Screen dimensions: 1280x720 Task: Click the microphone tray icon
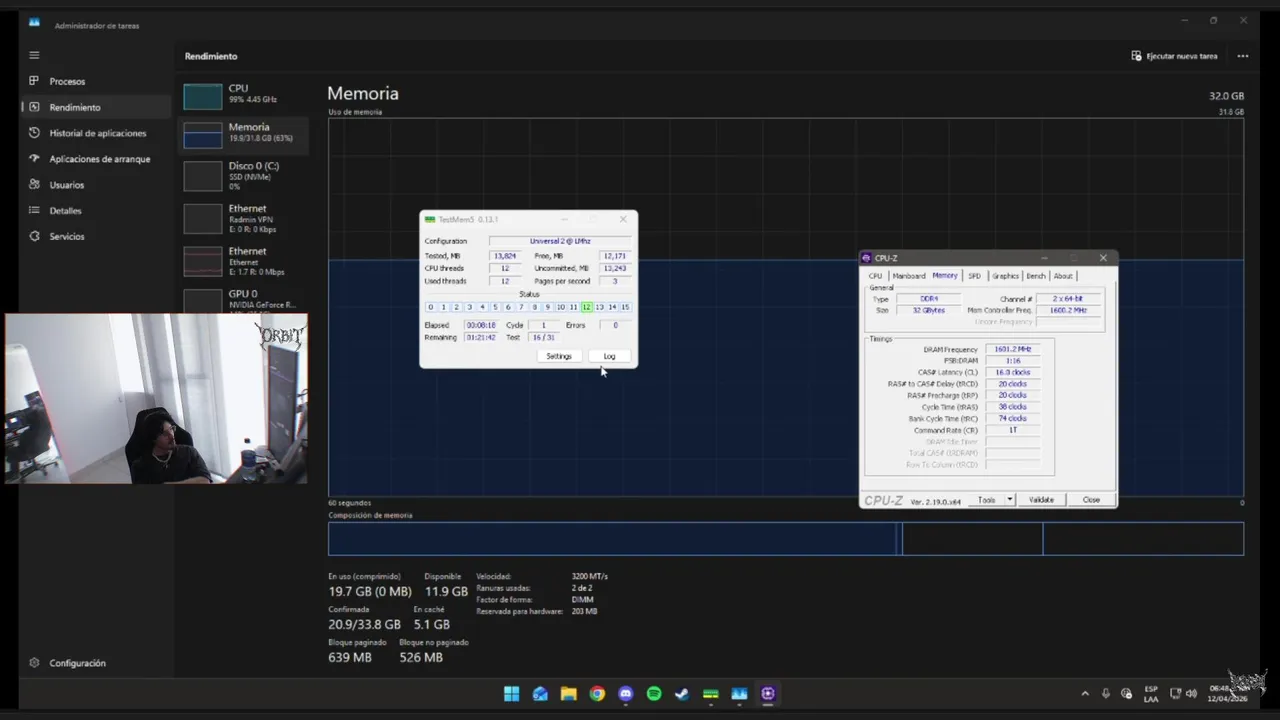[1106, 694]
